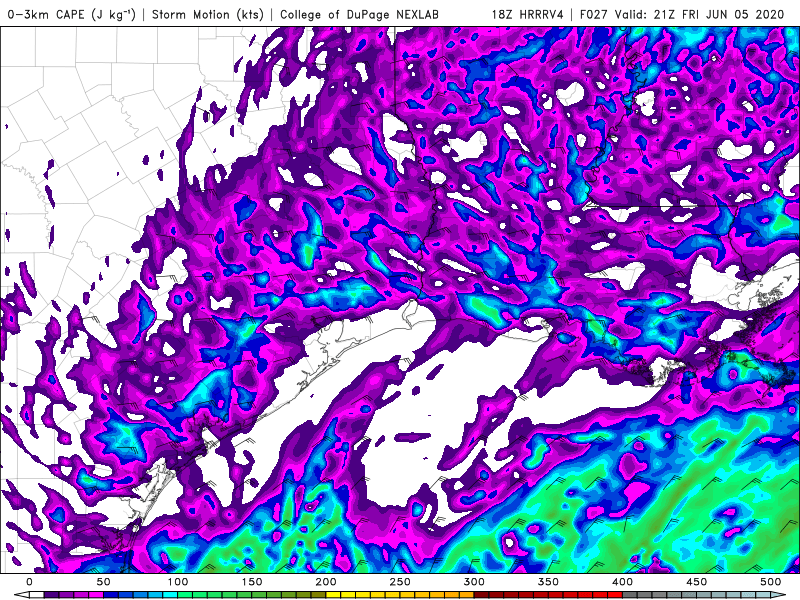Click the '150' label on the color scale
Image resolution: width=800 pixels, height=600 pixels.
coord(252,582)
